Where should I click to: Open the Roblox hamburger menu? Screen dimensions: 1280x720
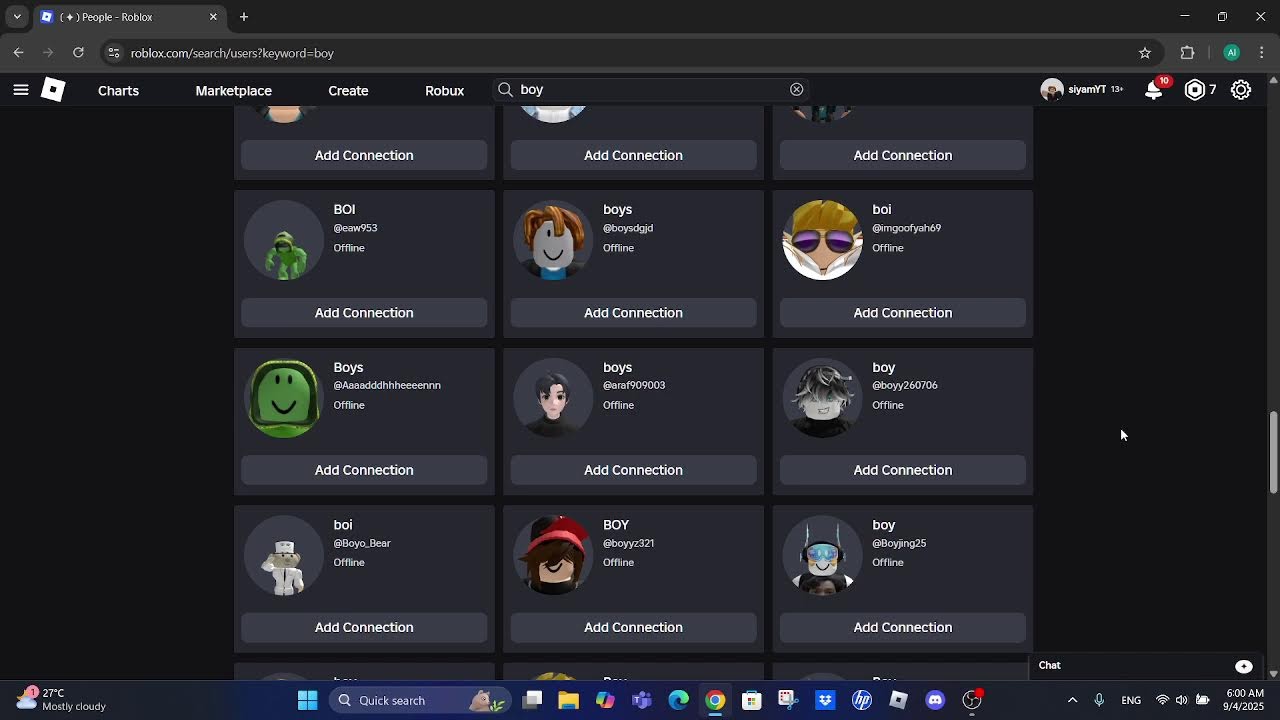20,90
